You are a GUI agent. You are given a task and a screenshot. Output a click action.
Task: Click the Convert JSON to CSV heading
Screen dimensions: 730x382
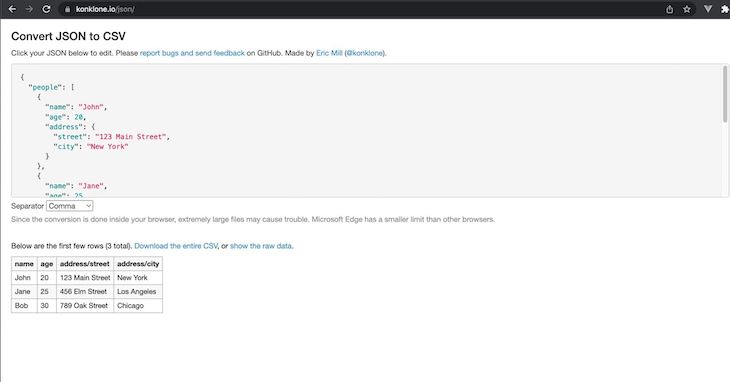tap(68, 36)
